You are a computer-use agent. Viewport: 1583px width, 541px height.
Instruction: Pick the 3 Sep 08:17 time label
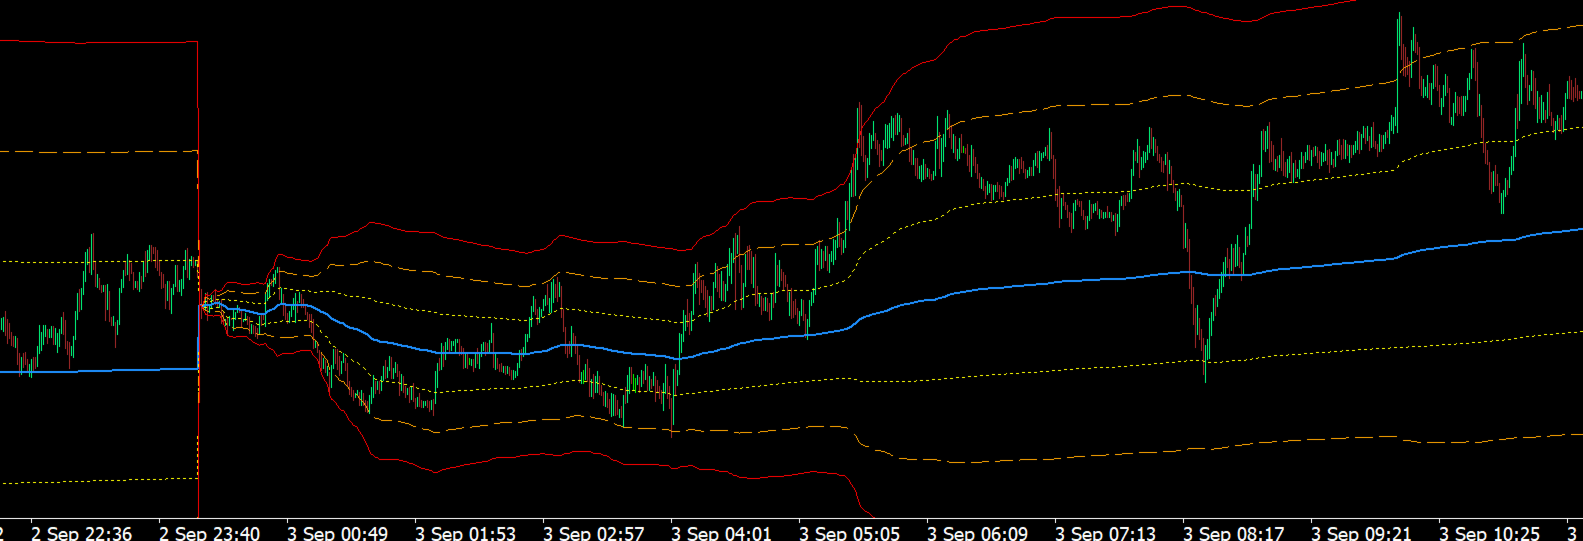click(1233, 533)
